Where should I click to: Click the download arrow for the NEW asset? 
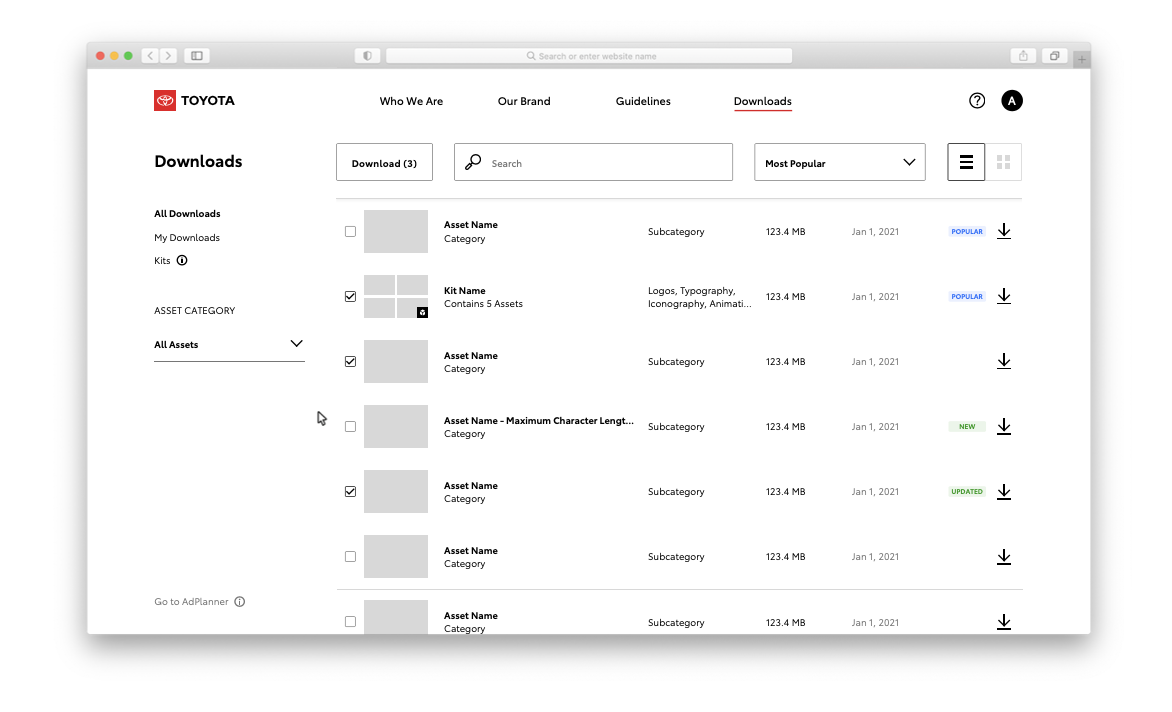coord(1004,427)
